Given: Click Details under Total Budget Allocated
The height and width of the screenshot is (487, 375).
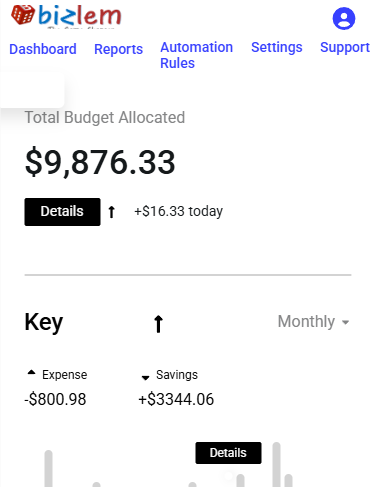Looking at the screenshot, I should 62,212.
